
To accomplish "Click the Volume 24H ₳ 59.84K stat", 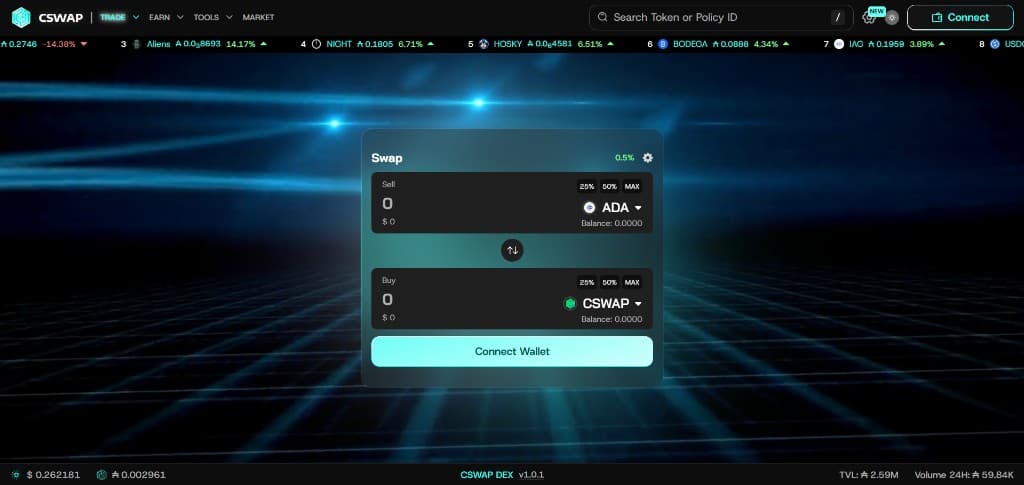I will [964, 475].
